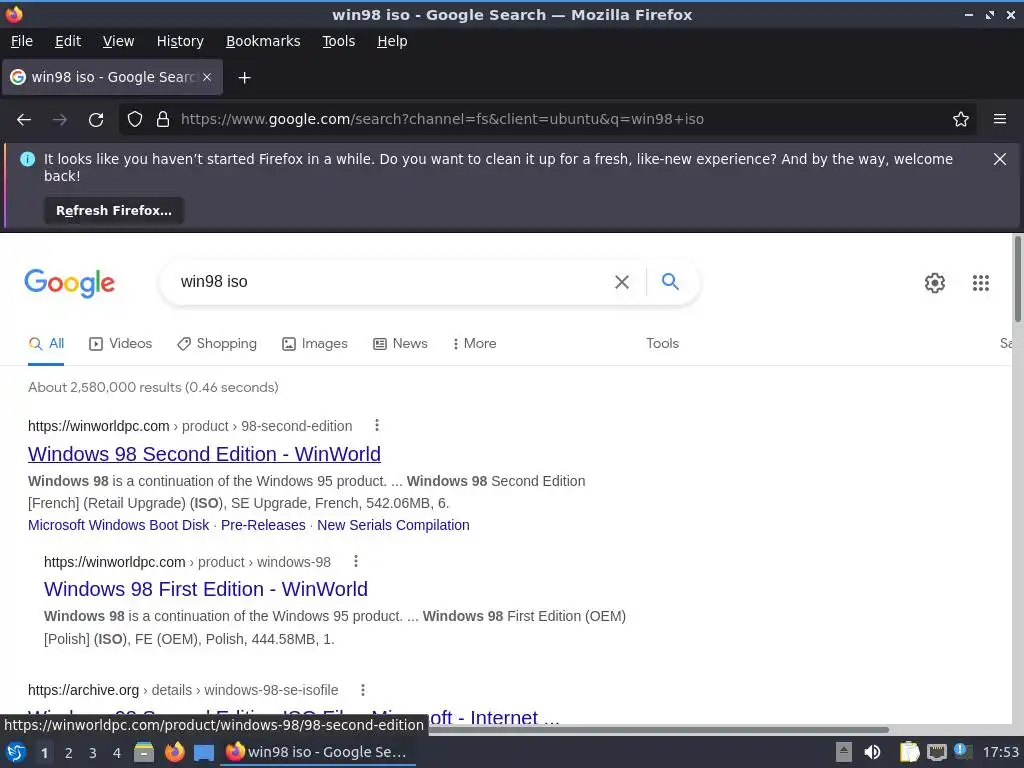Open New Serials Compilation sitelink
The width and height of the screenshot is (1024, 768).
click(393, 525)
